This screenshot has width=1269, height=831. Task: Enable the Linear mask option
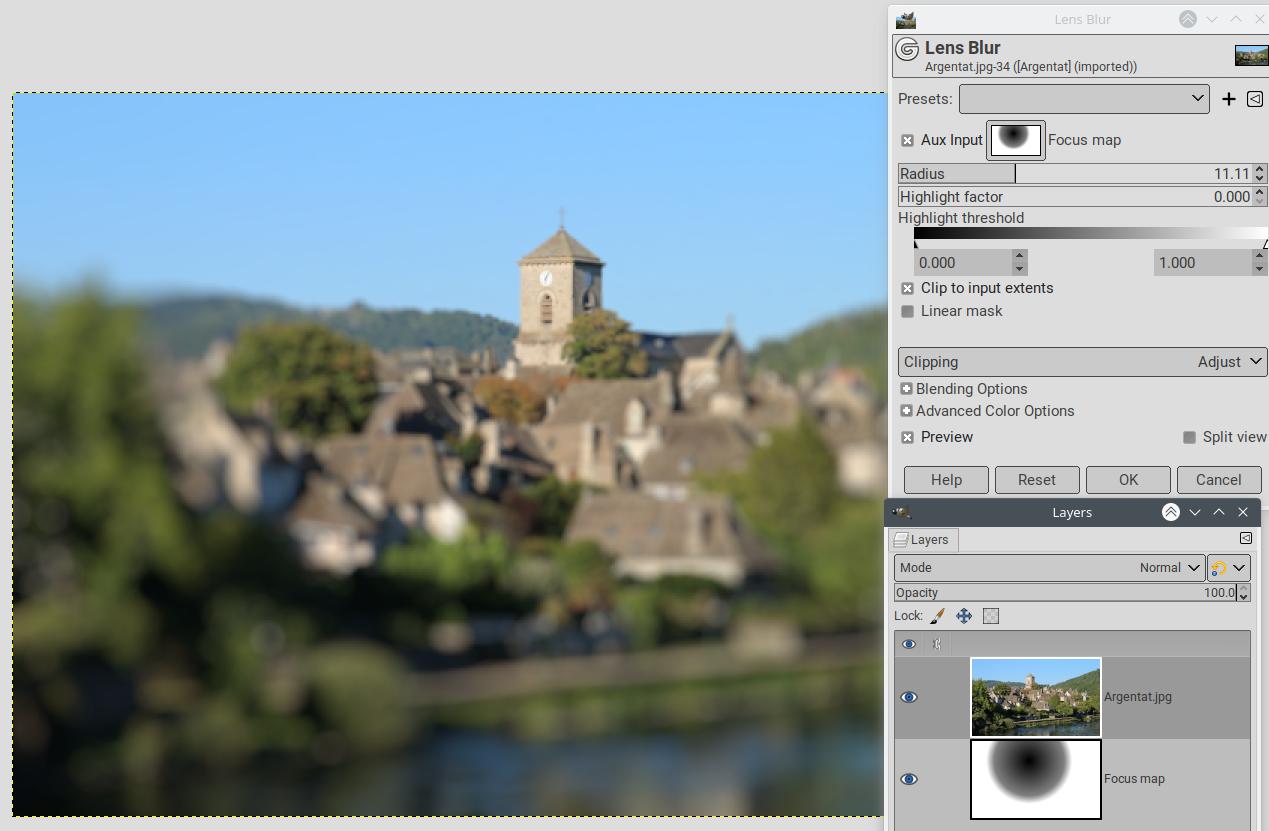(907, 311)
